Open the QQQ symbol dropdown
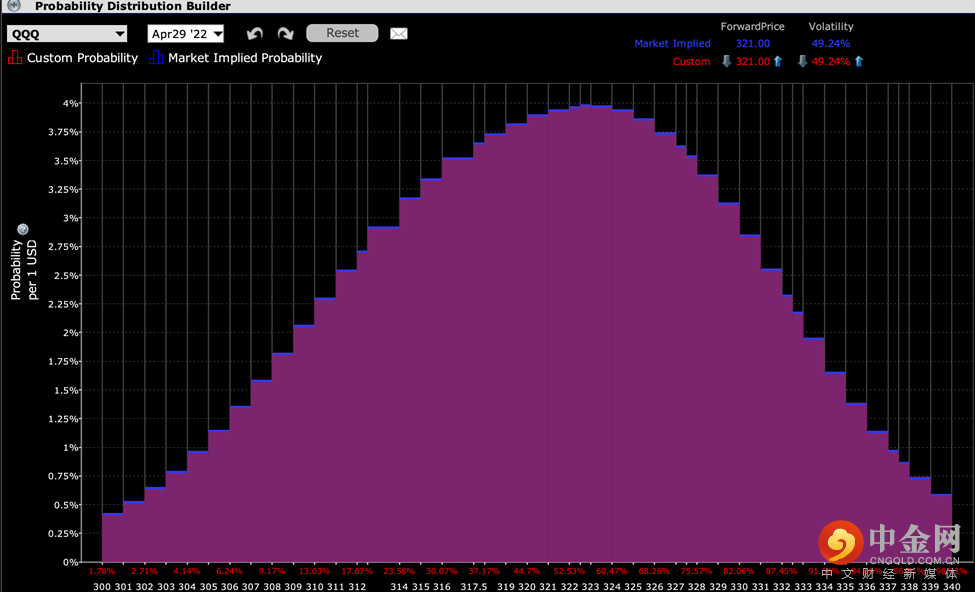Viewport: 975px width, 592px height. 66,34
